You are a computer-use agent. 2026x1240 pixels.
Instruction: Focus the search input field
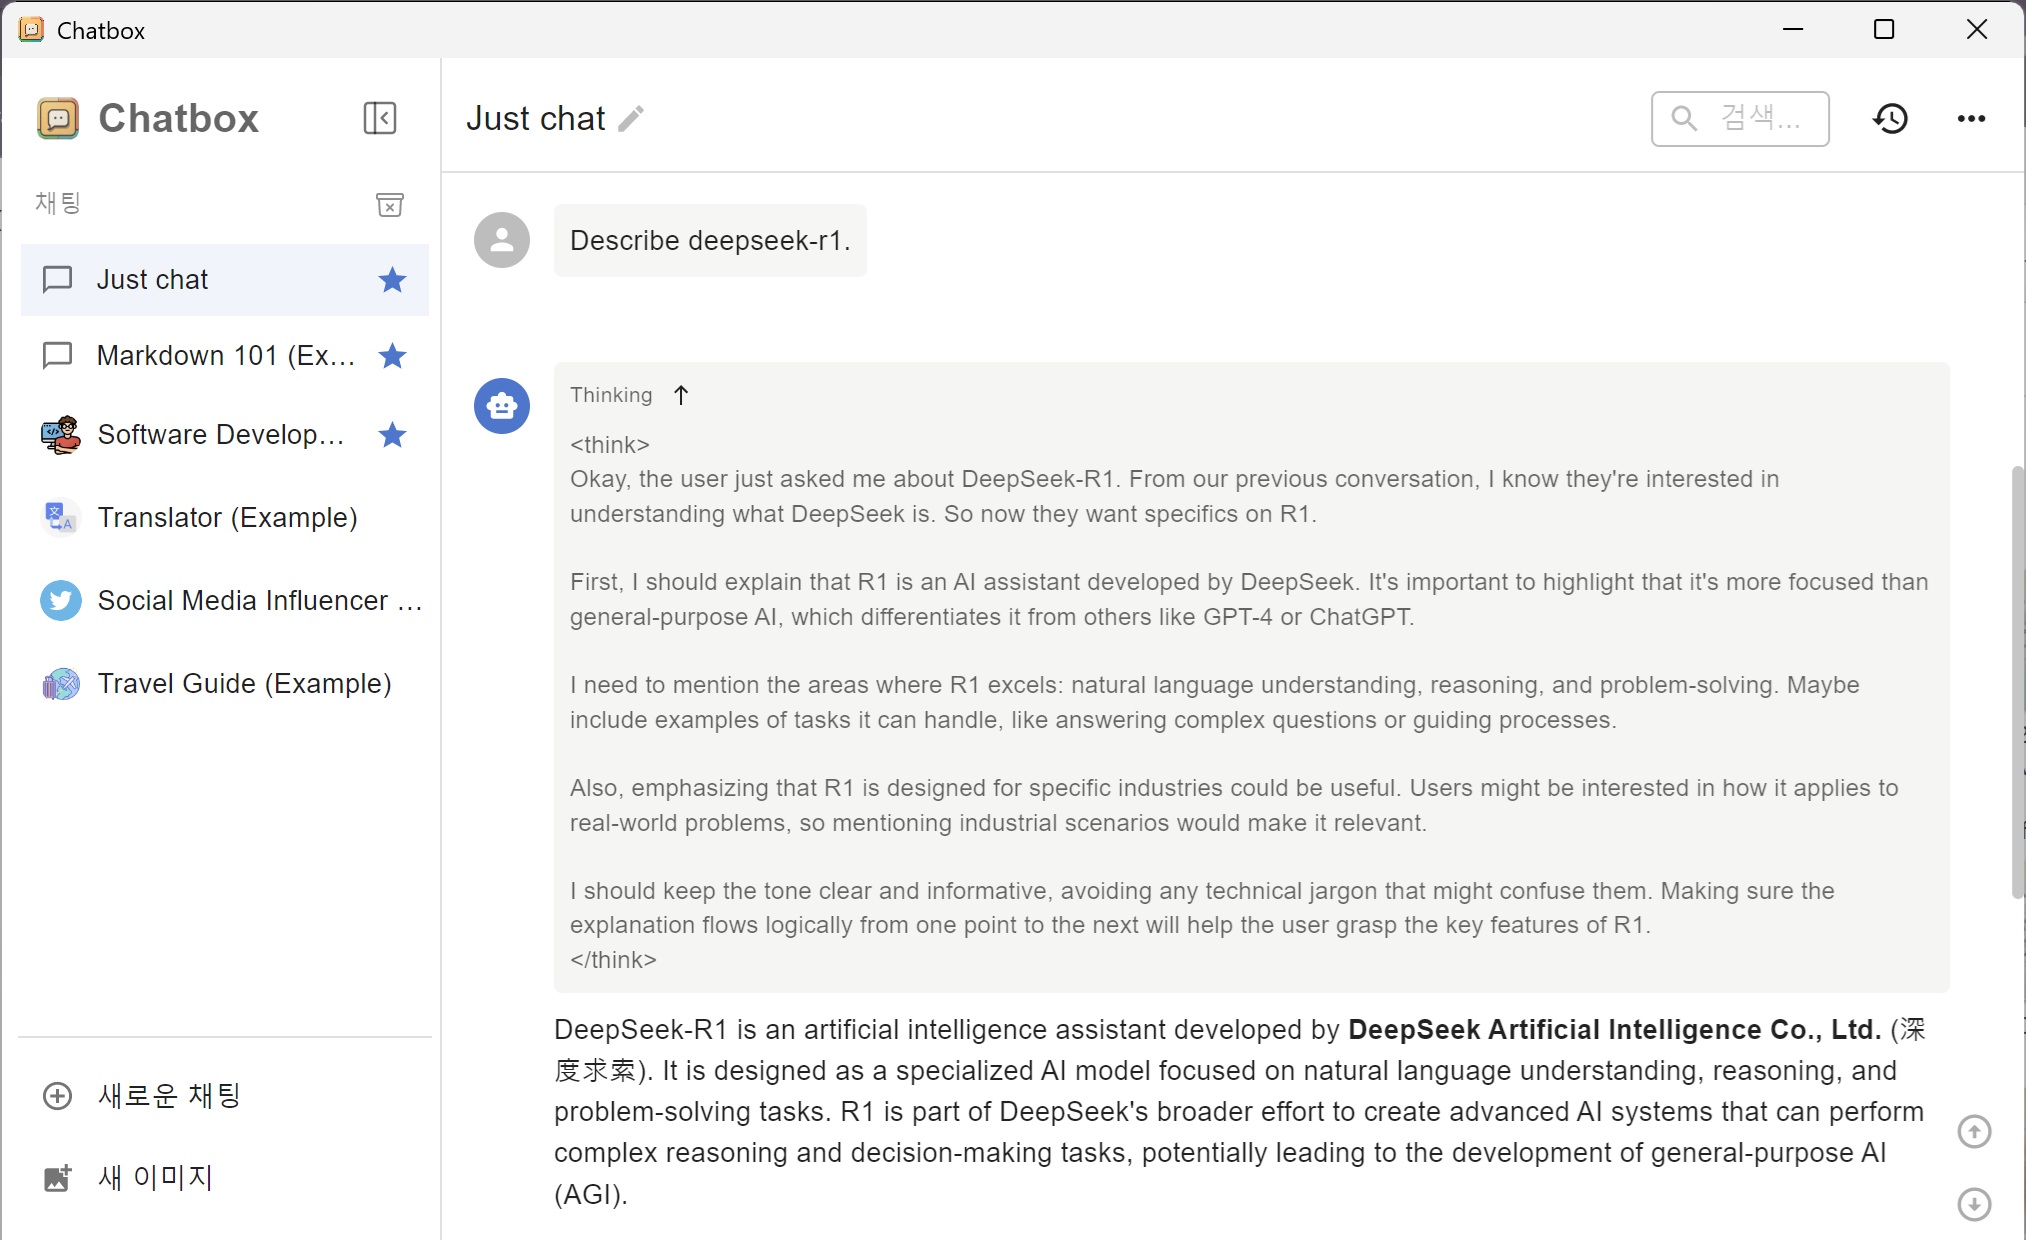1760,119
